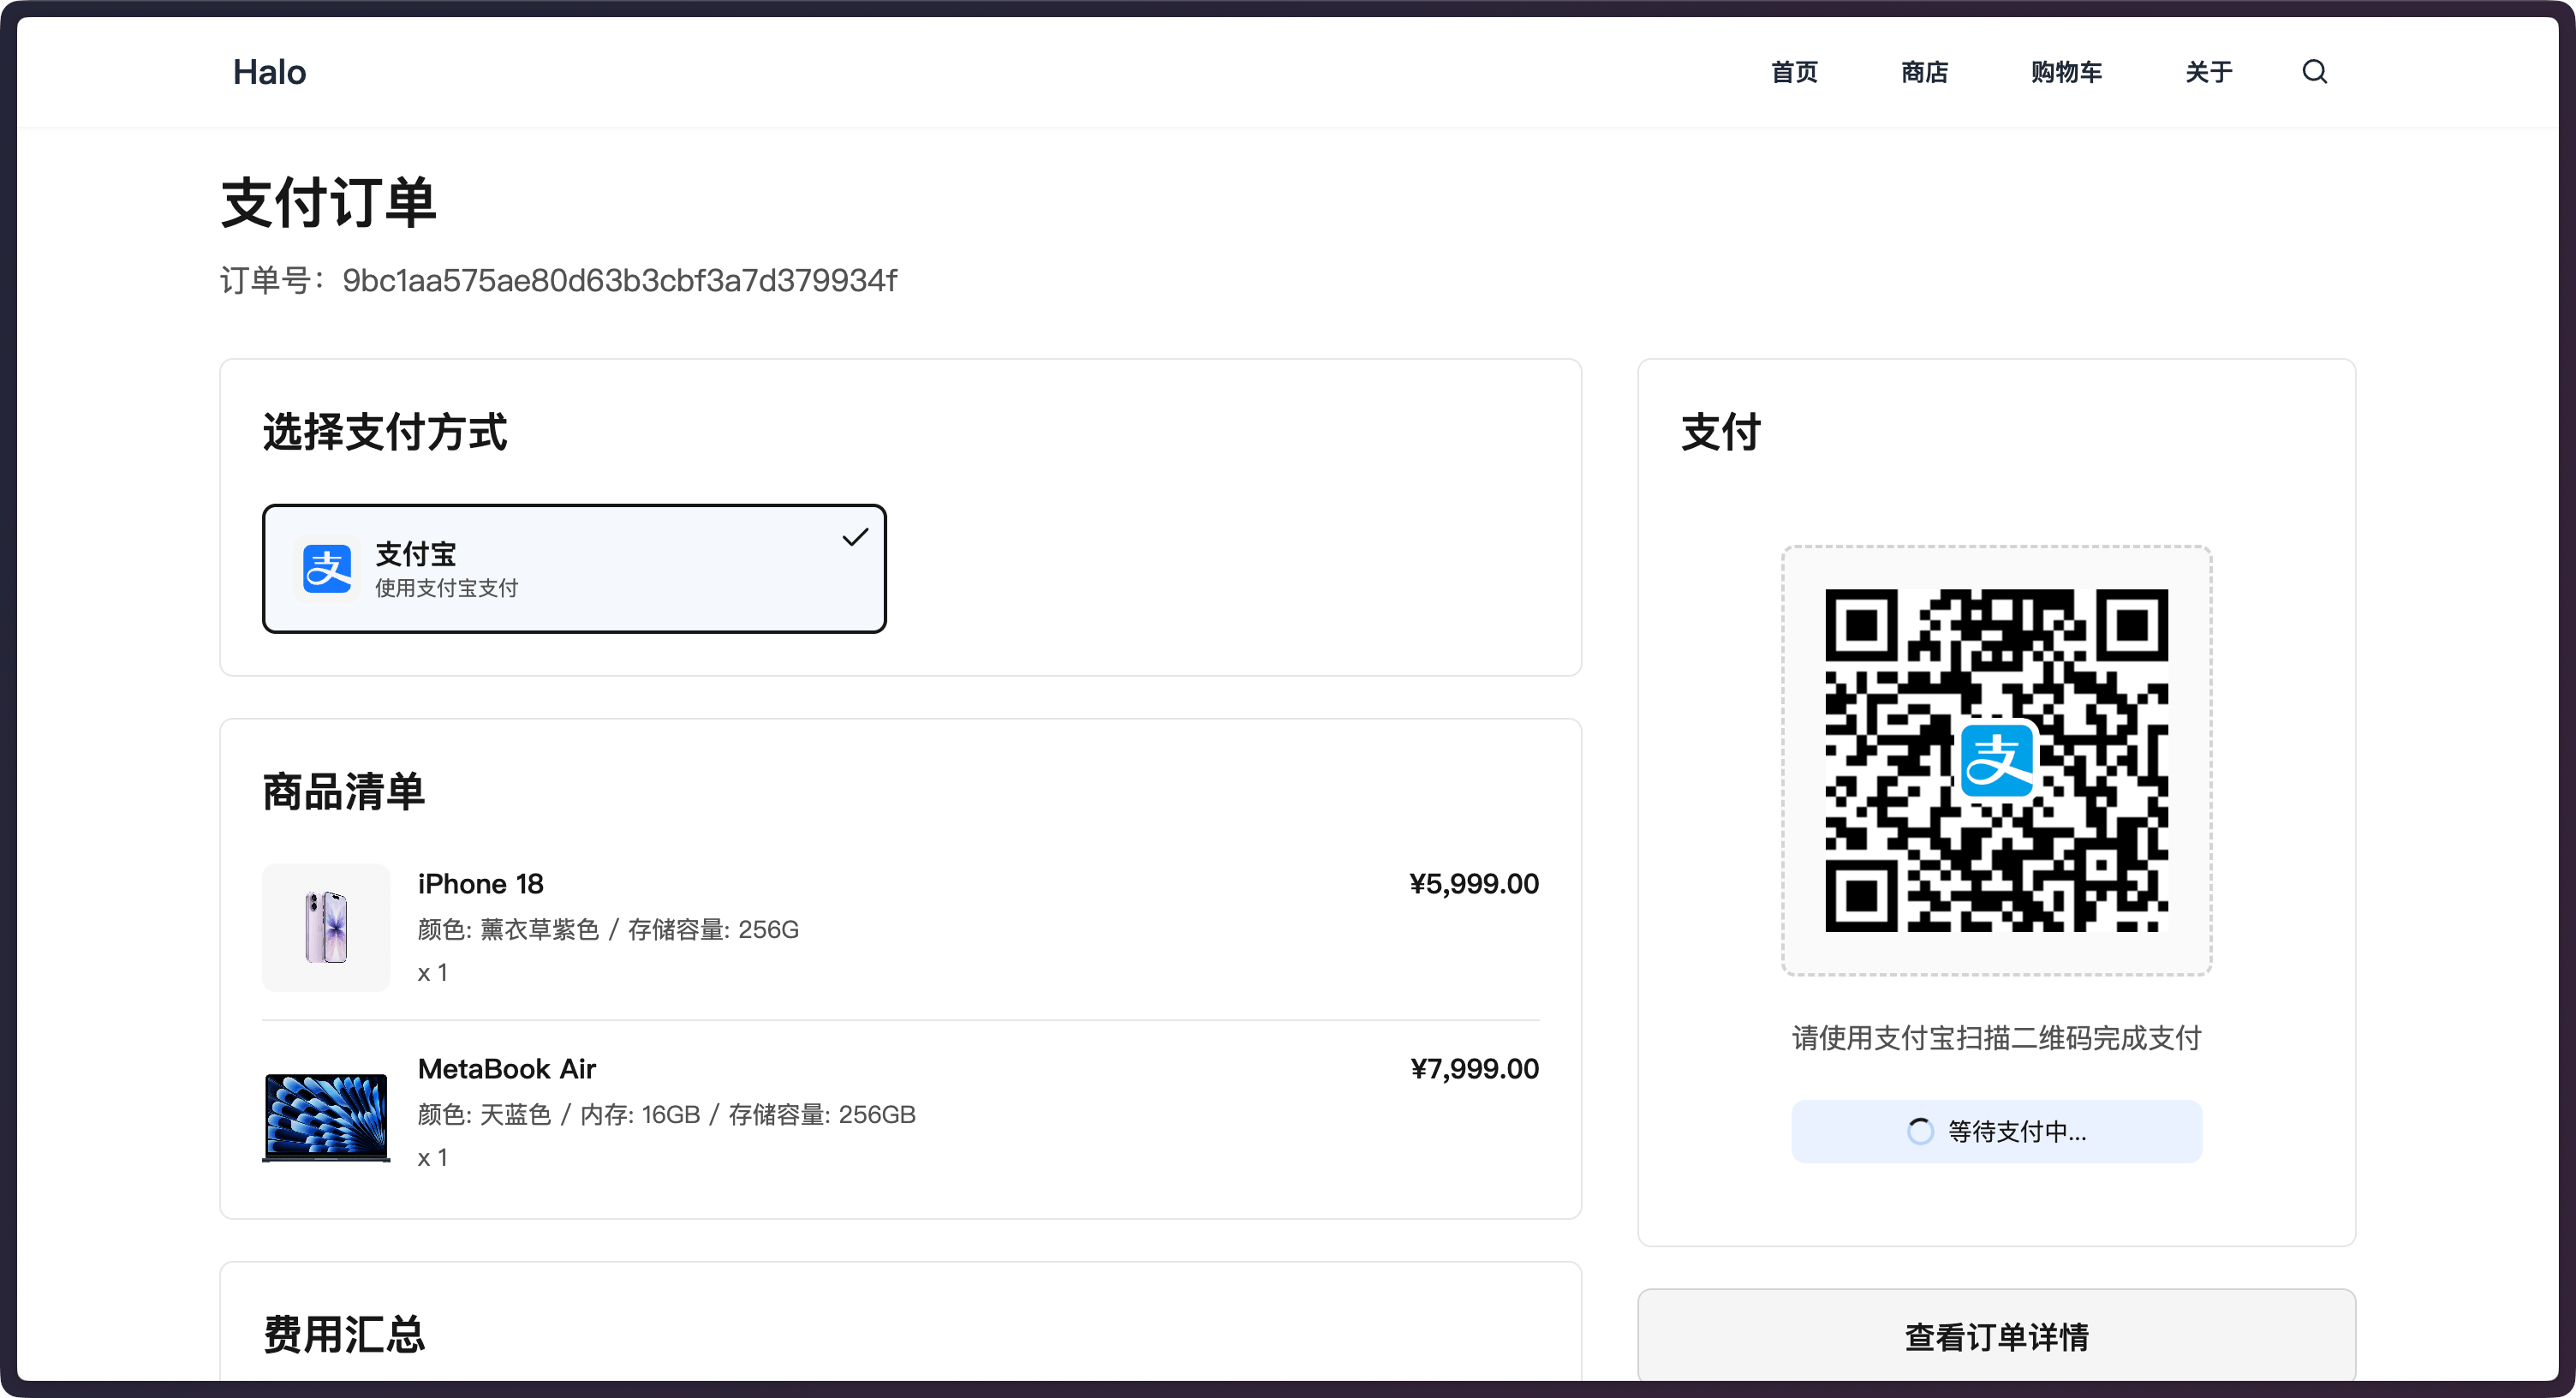
Task: Click the Halo site logo
Action: coord(269,72)
